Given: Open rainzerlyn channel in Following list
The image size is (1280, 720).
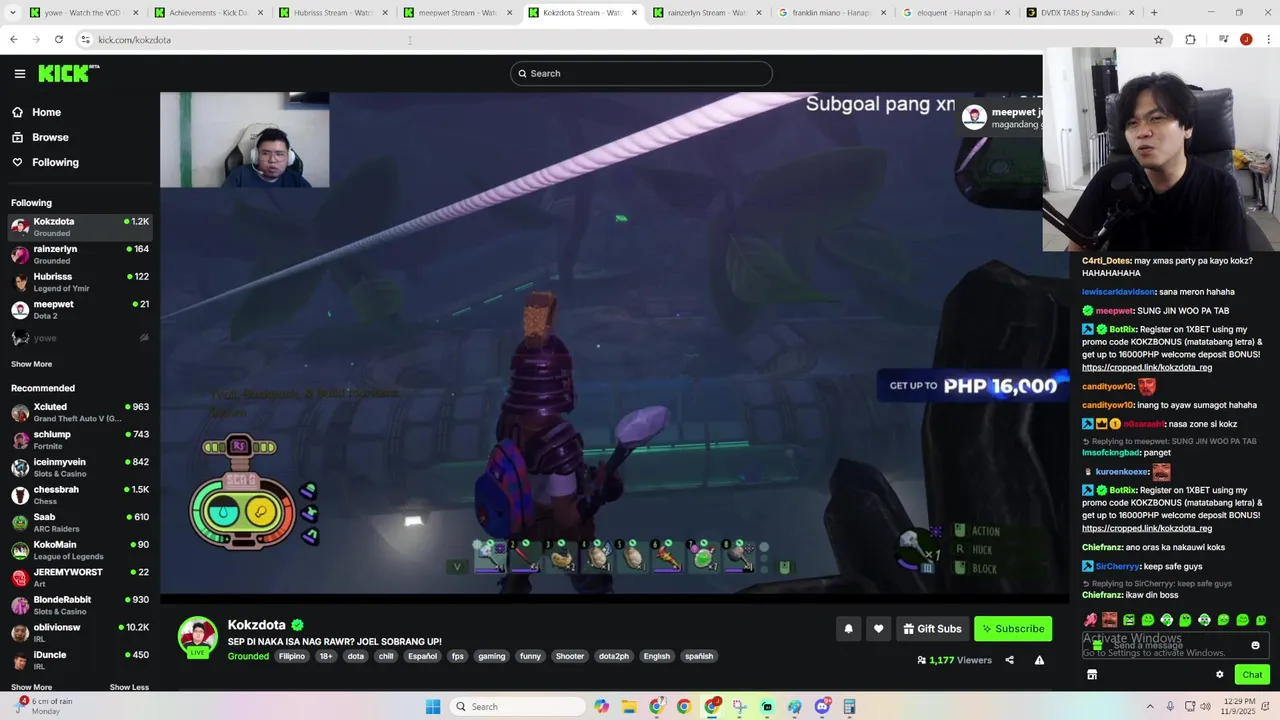Looking at the screenshot, I should (80, 255).
